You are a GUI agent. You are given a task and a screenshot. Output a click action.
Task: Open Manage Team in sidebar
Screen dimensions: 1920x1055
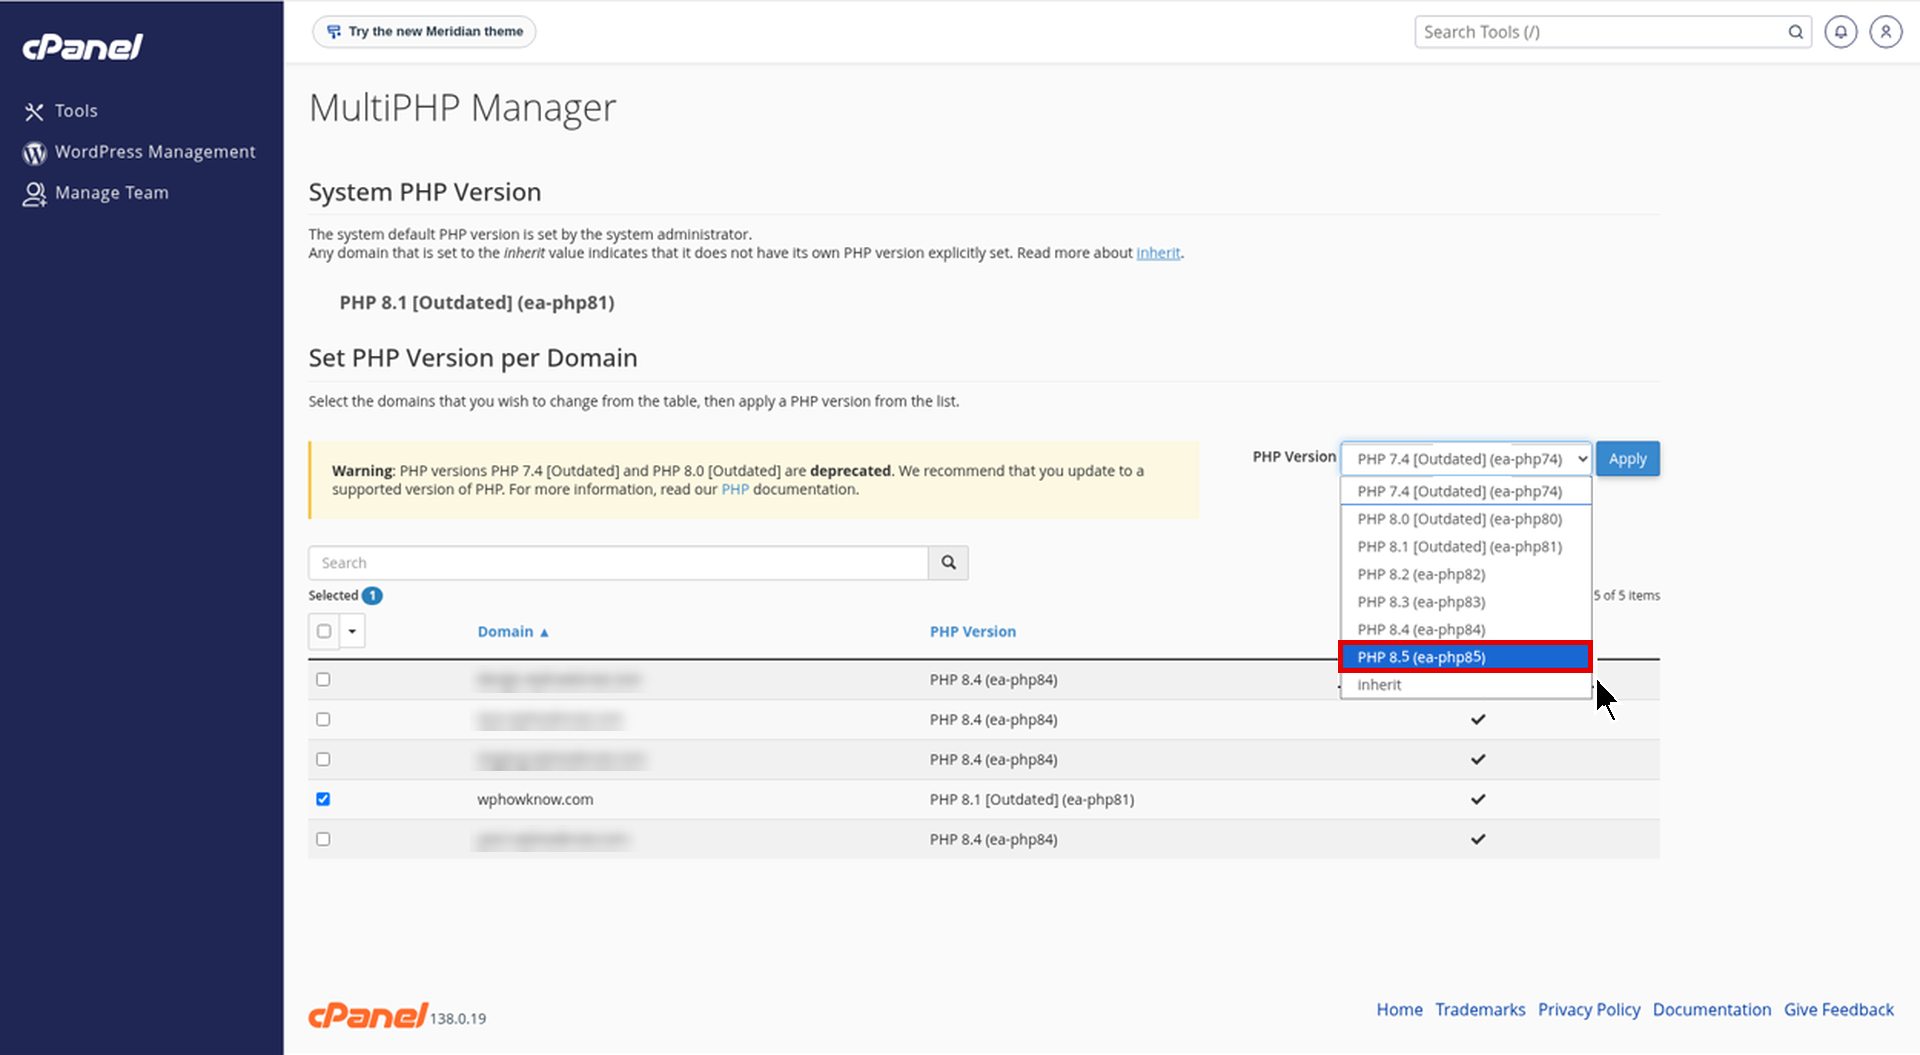(x=112, y=193)
